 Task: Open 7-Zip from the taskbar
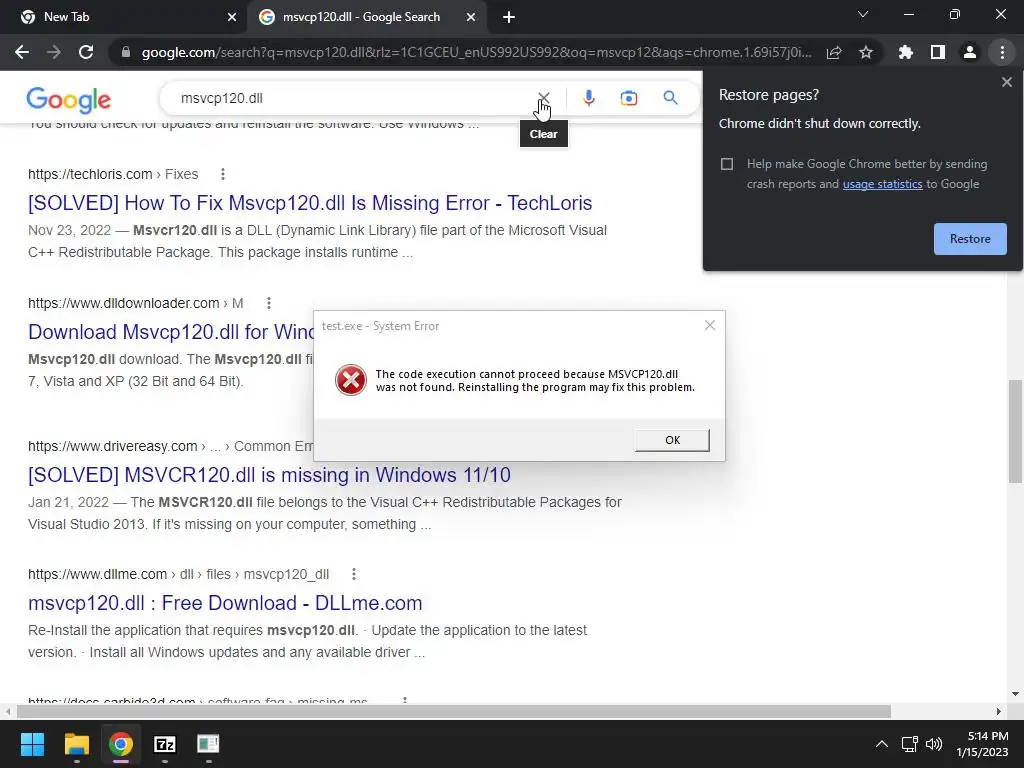tap(165, 744)
